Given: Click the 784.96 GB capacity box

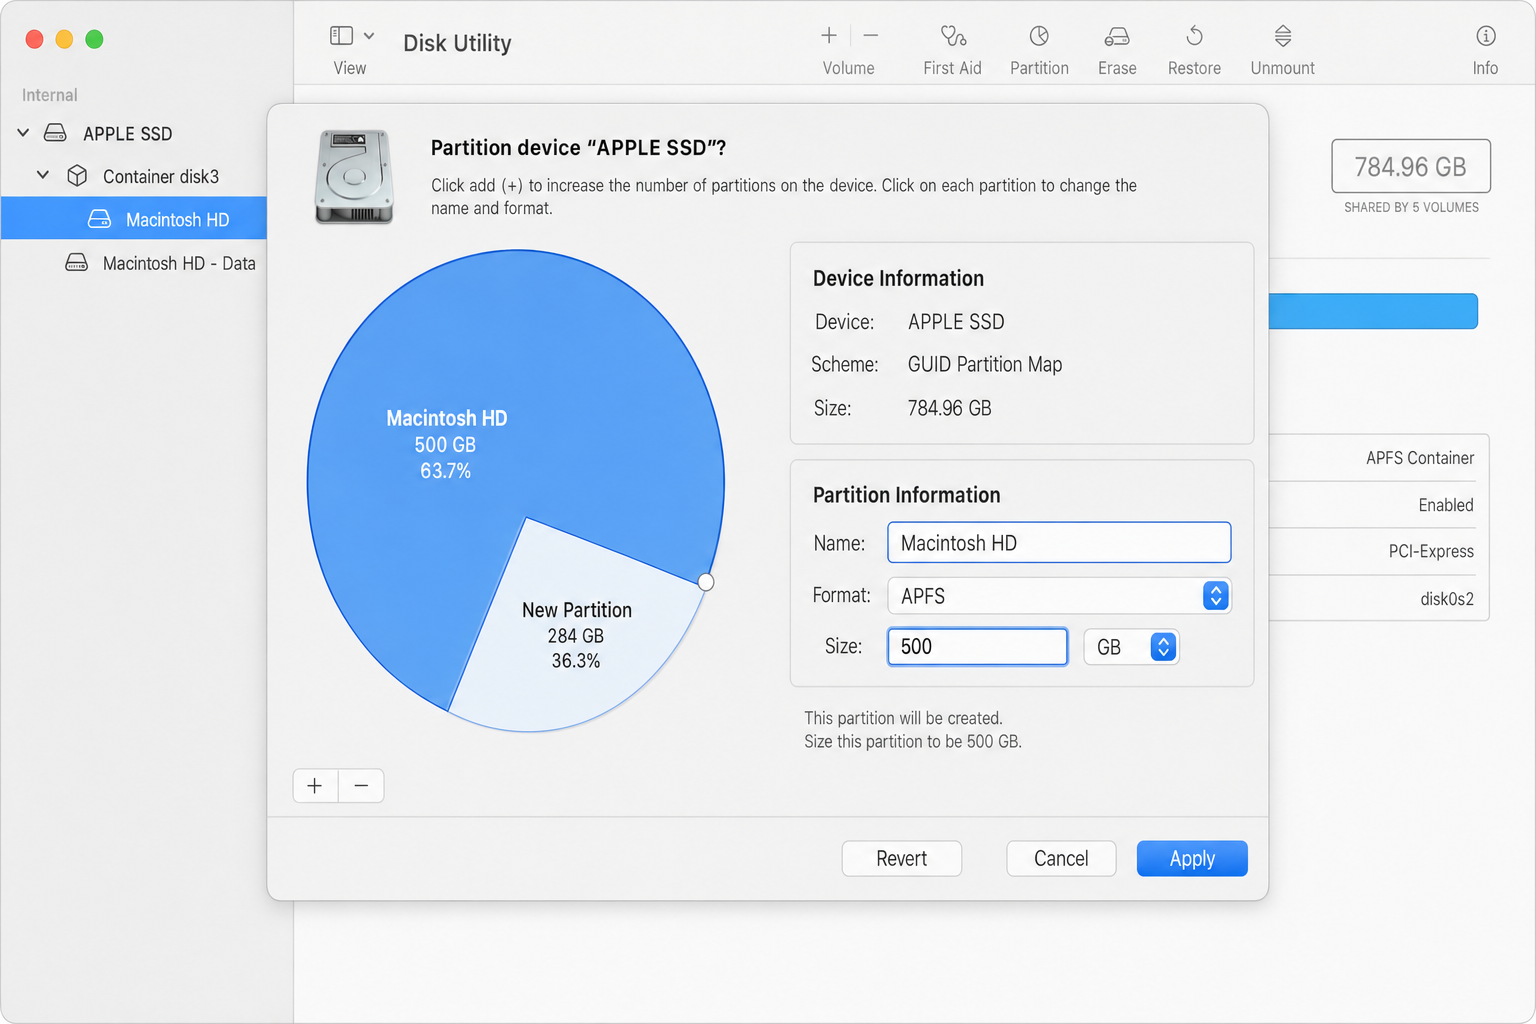Looking at the screenshot, I should click(1411, 166).
